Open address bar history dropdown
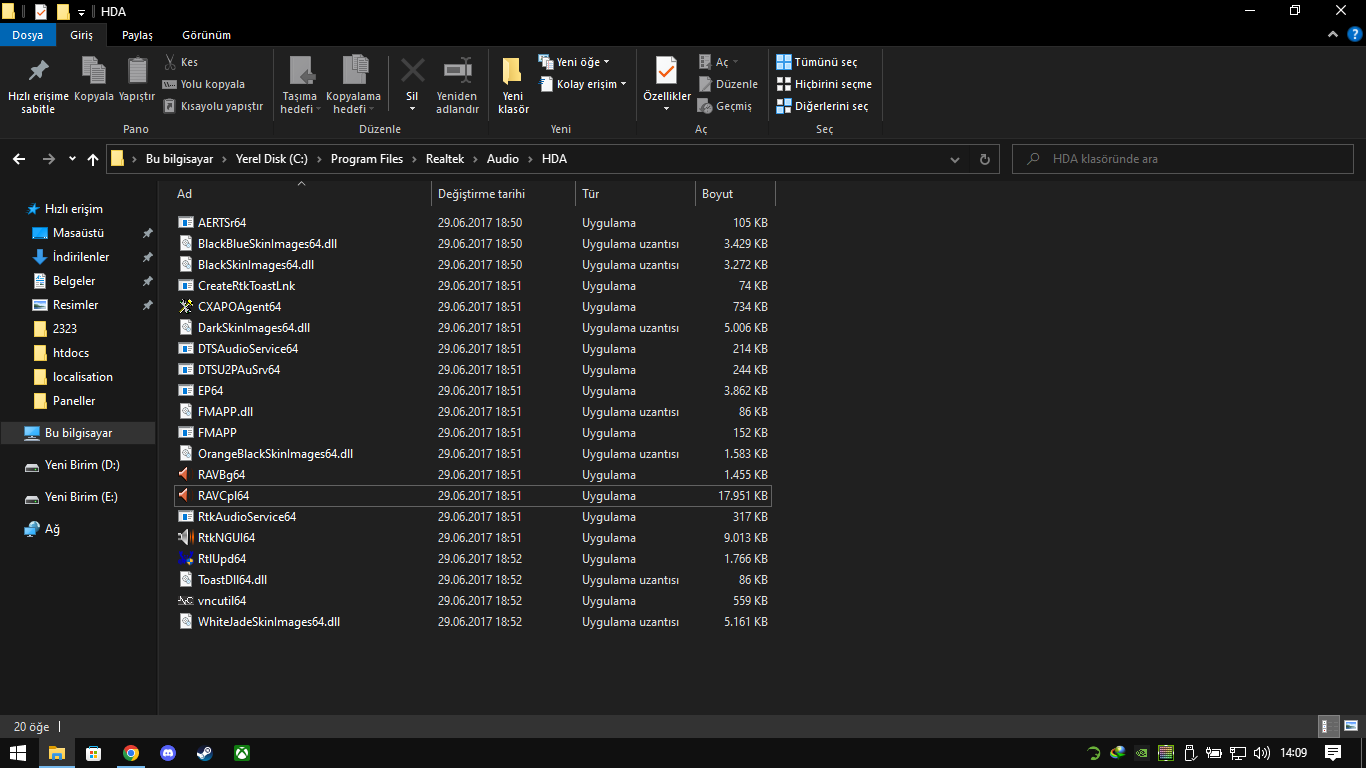This screenshot has height=768, width=1366. [x=955, y=159]
